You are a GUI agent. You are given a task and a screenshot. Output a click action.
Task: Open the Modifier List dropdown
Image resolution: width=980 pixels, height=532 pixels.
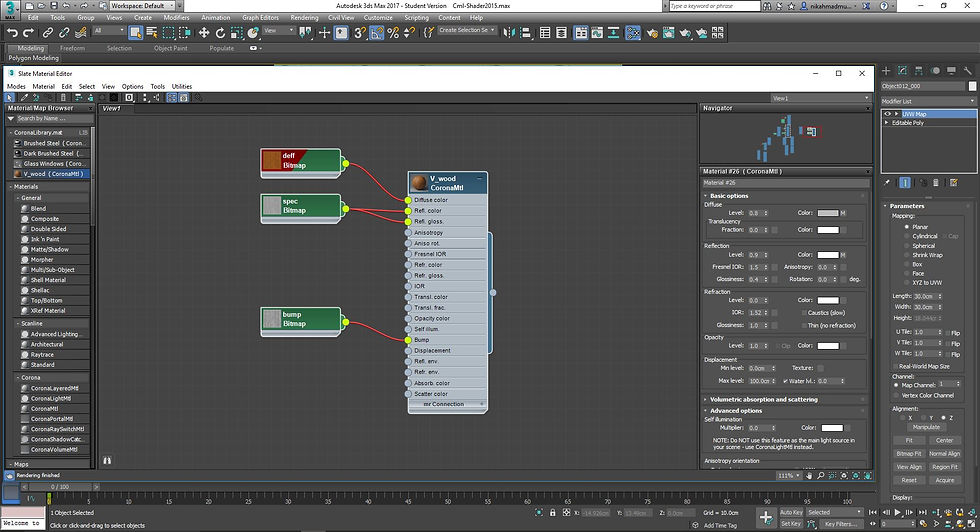coord(928,101)
